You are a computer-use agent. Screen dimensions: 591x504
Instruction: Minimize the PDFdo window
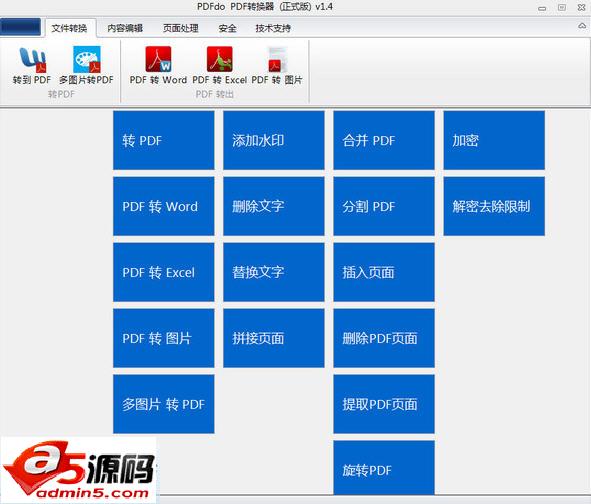(542, 8)
